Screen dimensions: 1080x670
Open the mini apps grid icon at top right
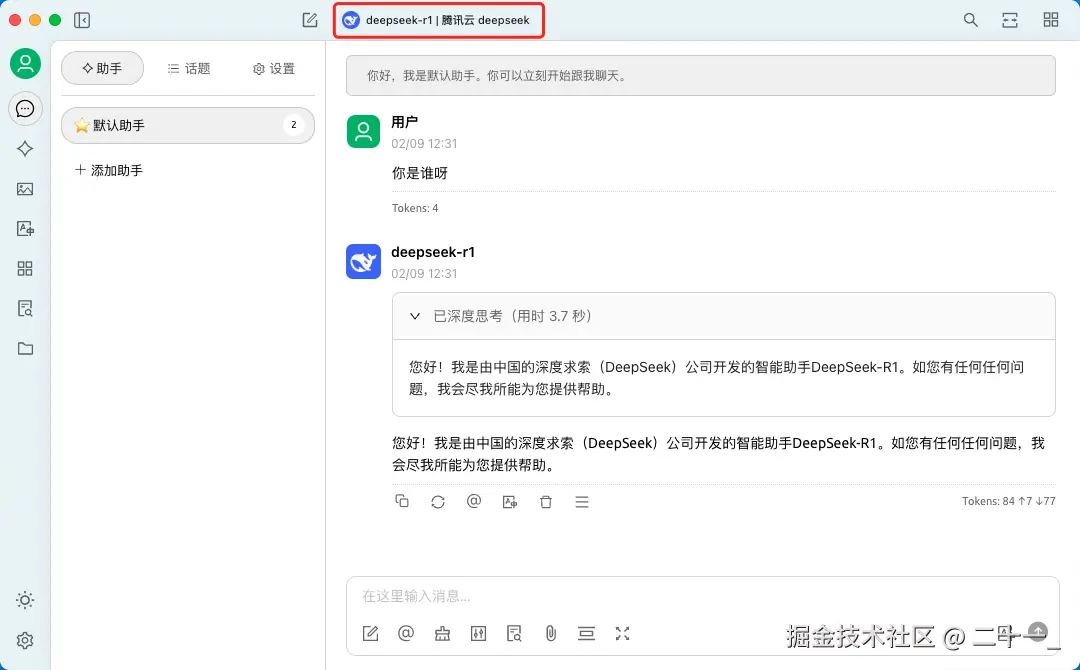tap(1050, 20)
